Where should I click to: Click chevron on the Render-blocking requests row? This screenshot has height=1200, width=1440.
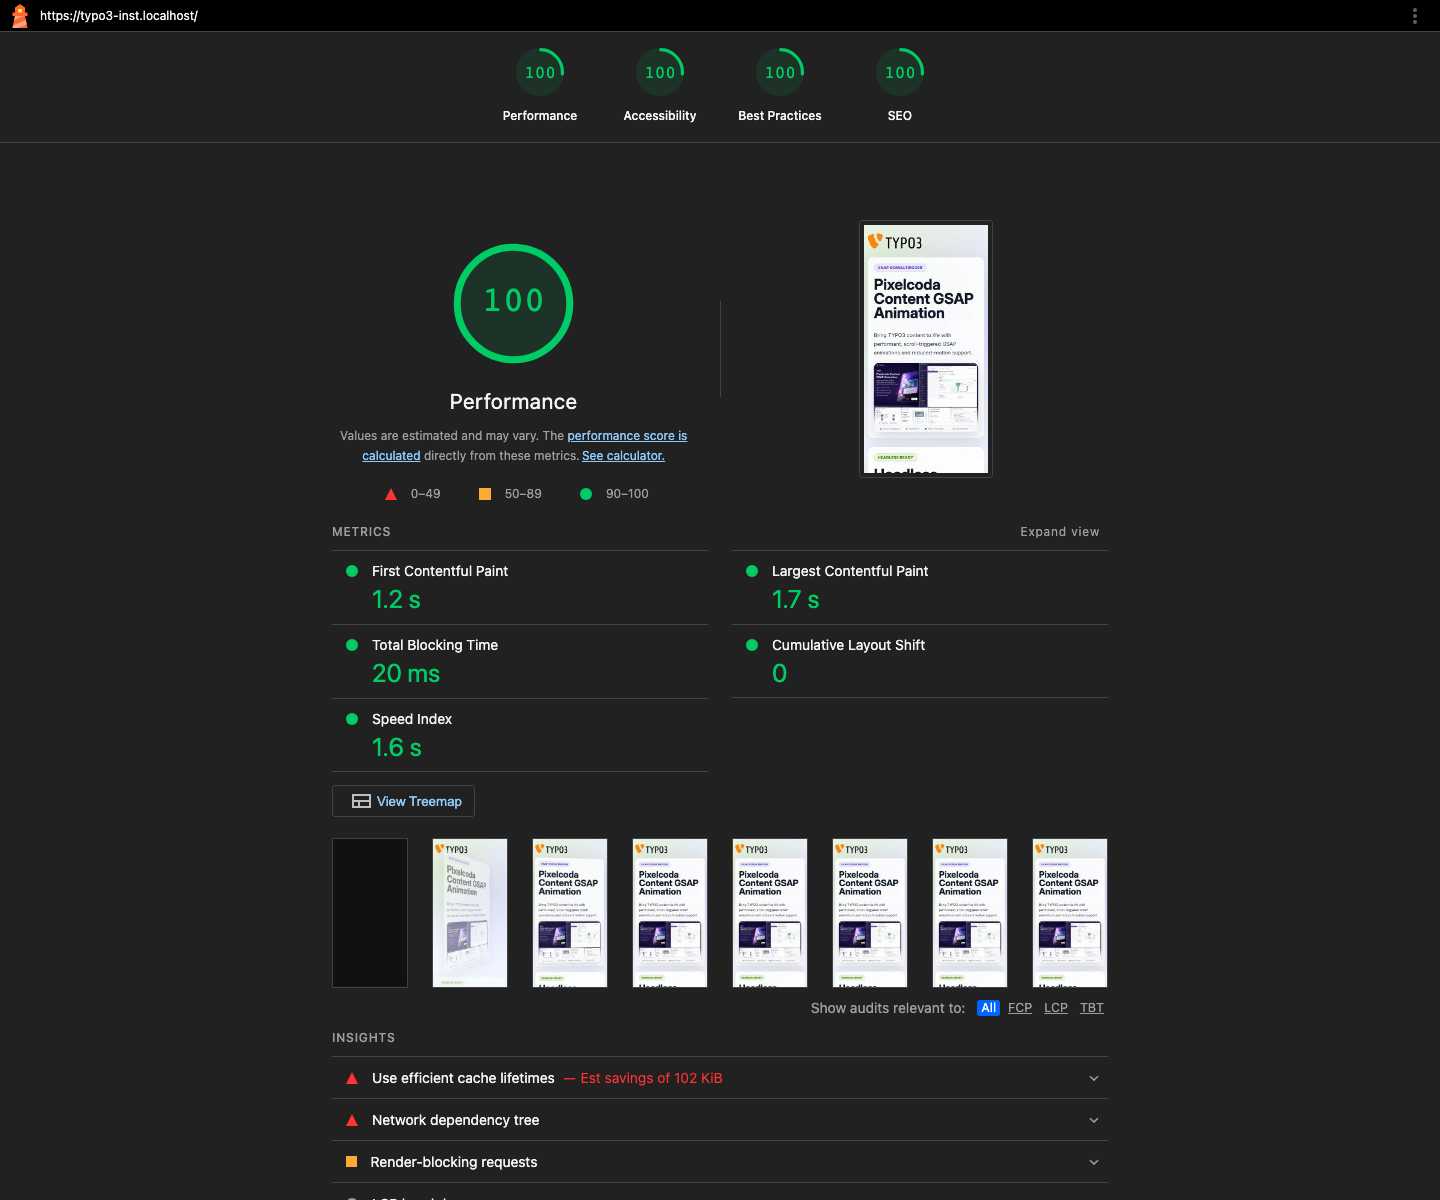pos(1094,1162)
